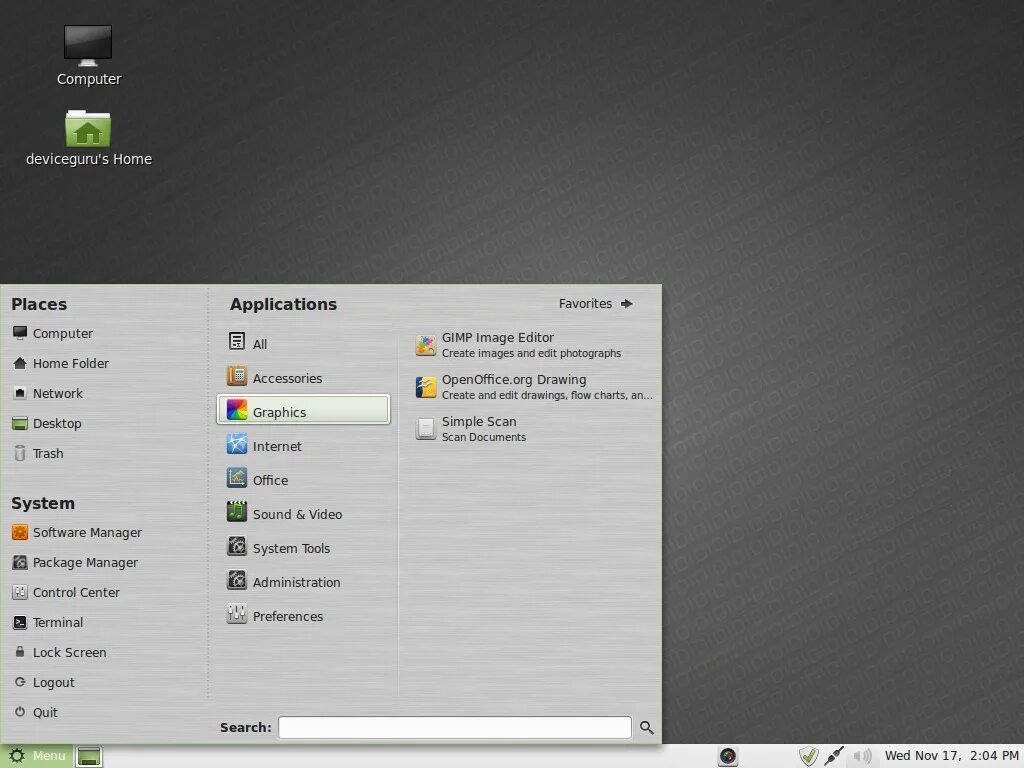Viewport: 1024px width, 768px height.
Task: Select the Accessories category label
Action: click(287, 378)
